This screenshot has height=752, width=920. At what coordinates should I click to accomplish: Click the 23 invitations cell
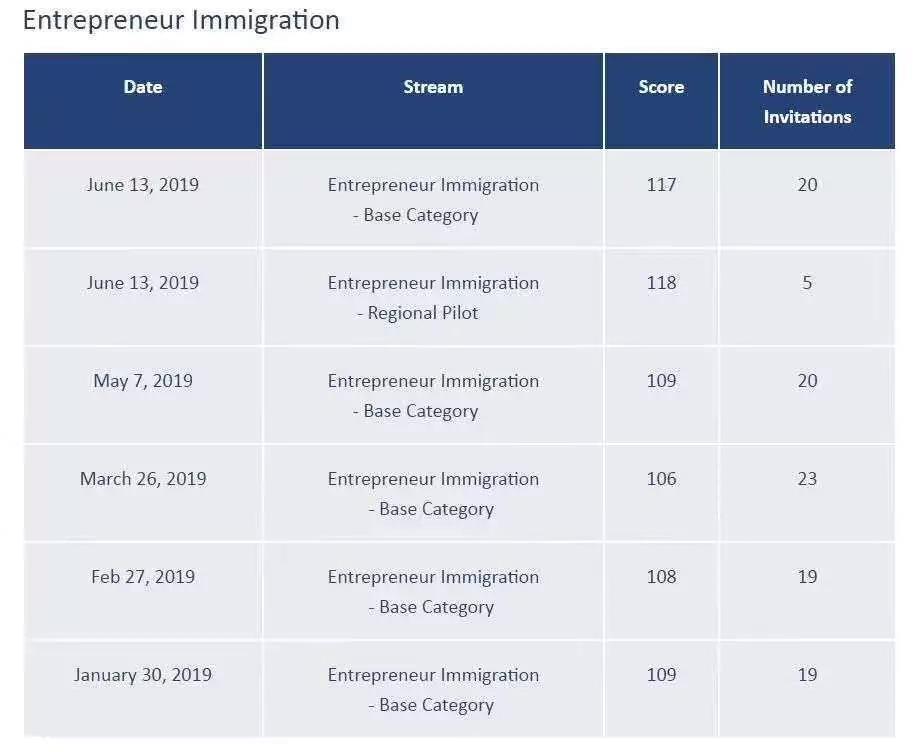807,493
